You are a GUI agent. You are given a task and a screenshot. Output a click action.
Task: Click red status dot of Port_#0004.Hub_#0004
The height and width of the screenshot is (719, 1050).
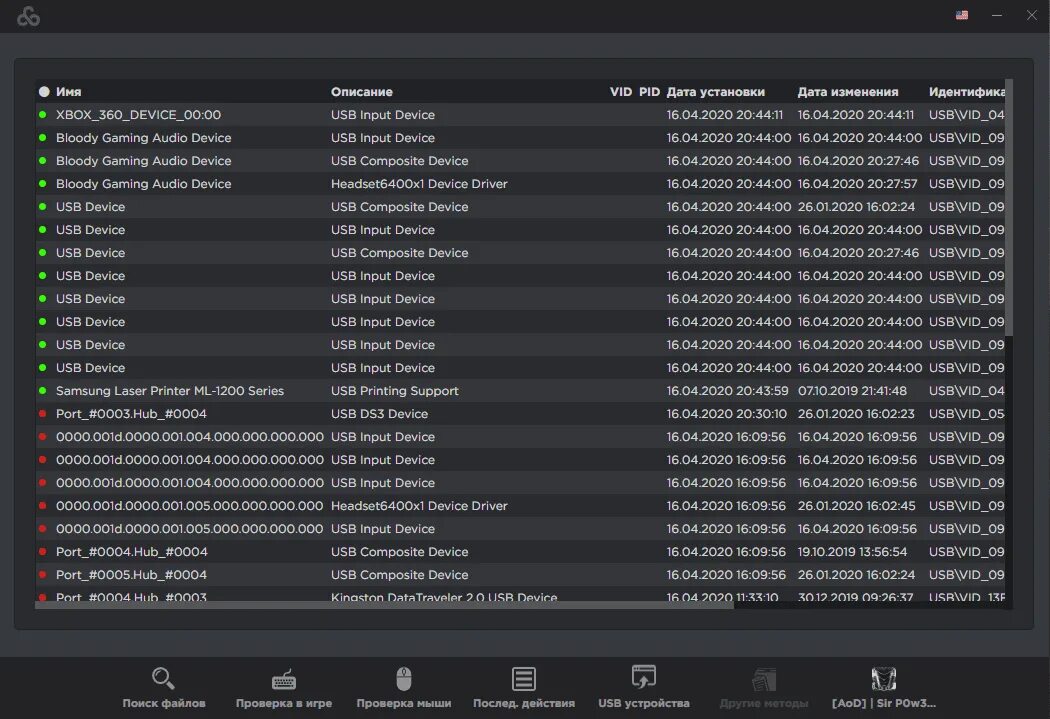coord(43,552)
